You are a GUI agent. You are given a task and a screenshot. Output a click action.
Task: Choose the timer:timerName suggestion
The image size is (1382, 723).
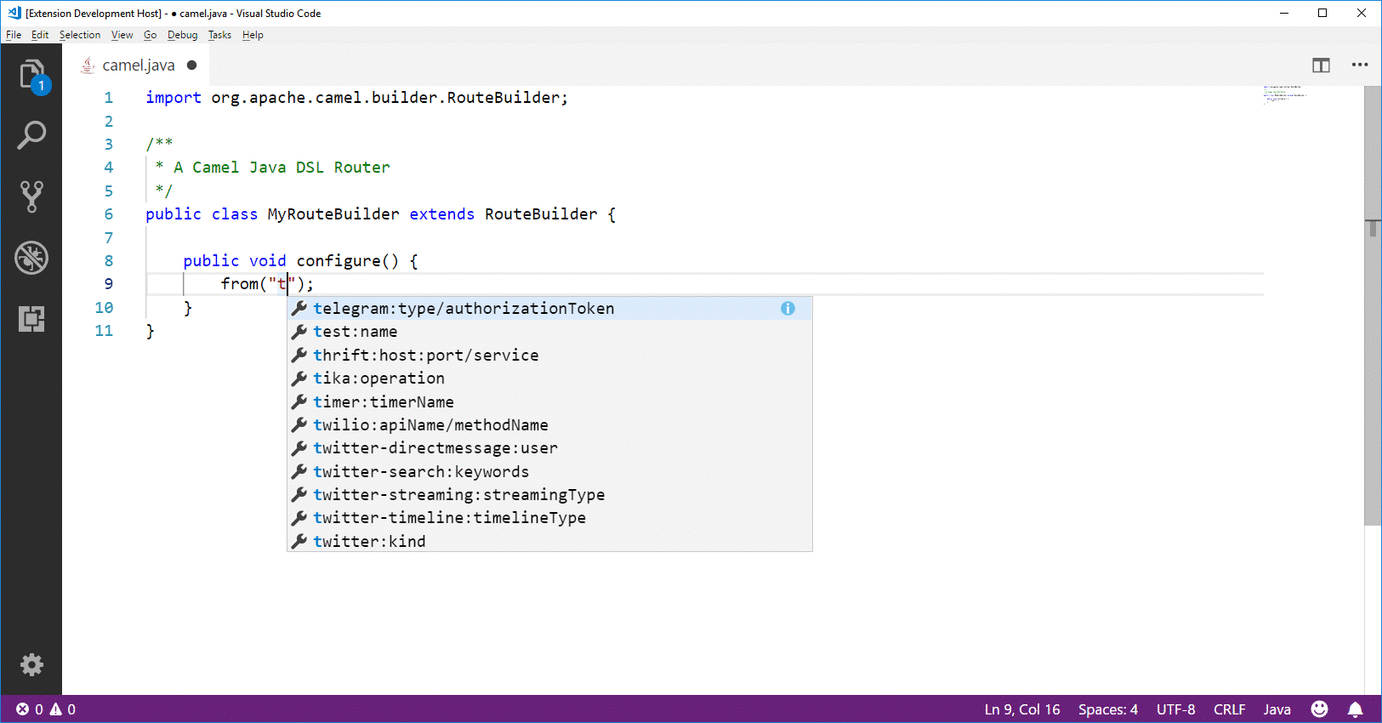click(549, 402)
